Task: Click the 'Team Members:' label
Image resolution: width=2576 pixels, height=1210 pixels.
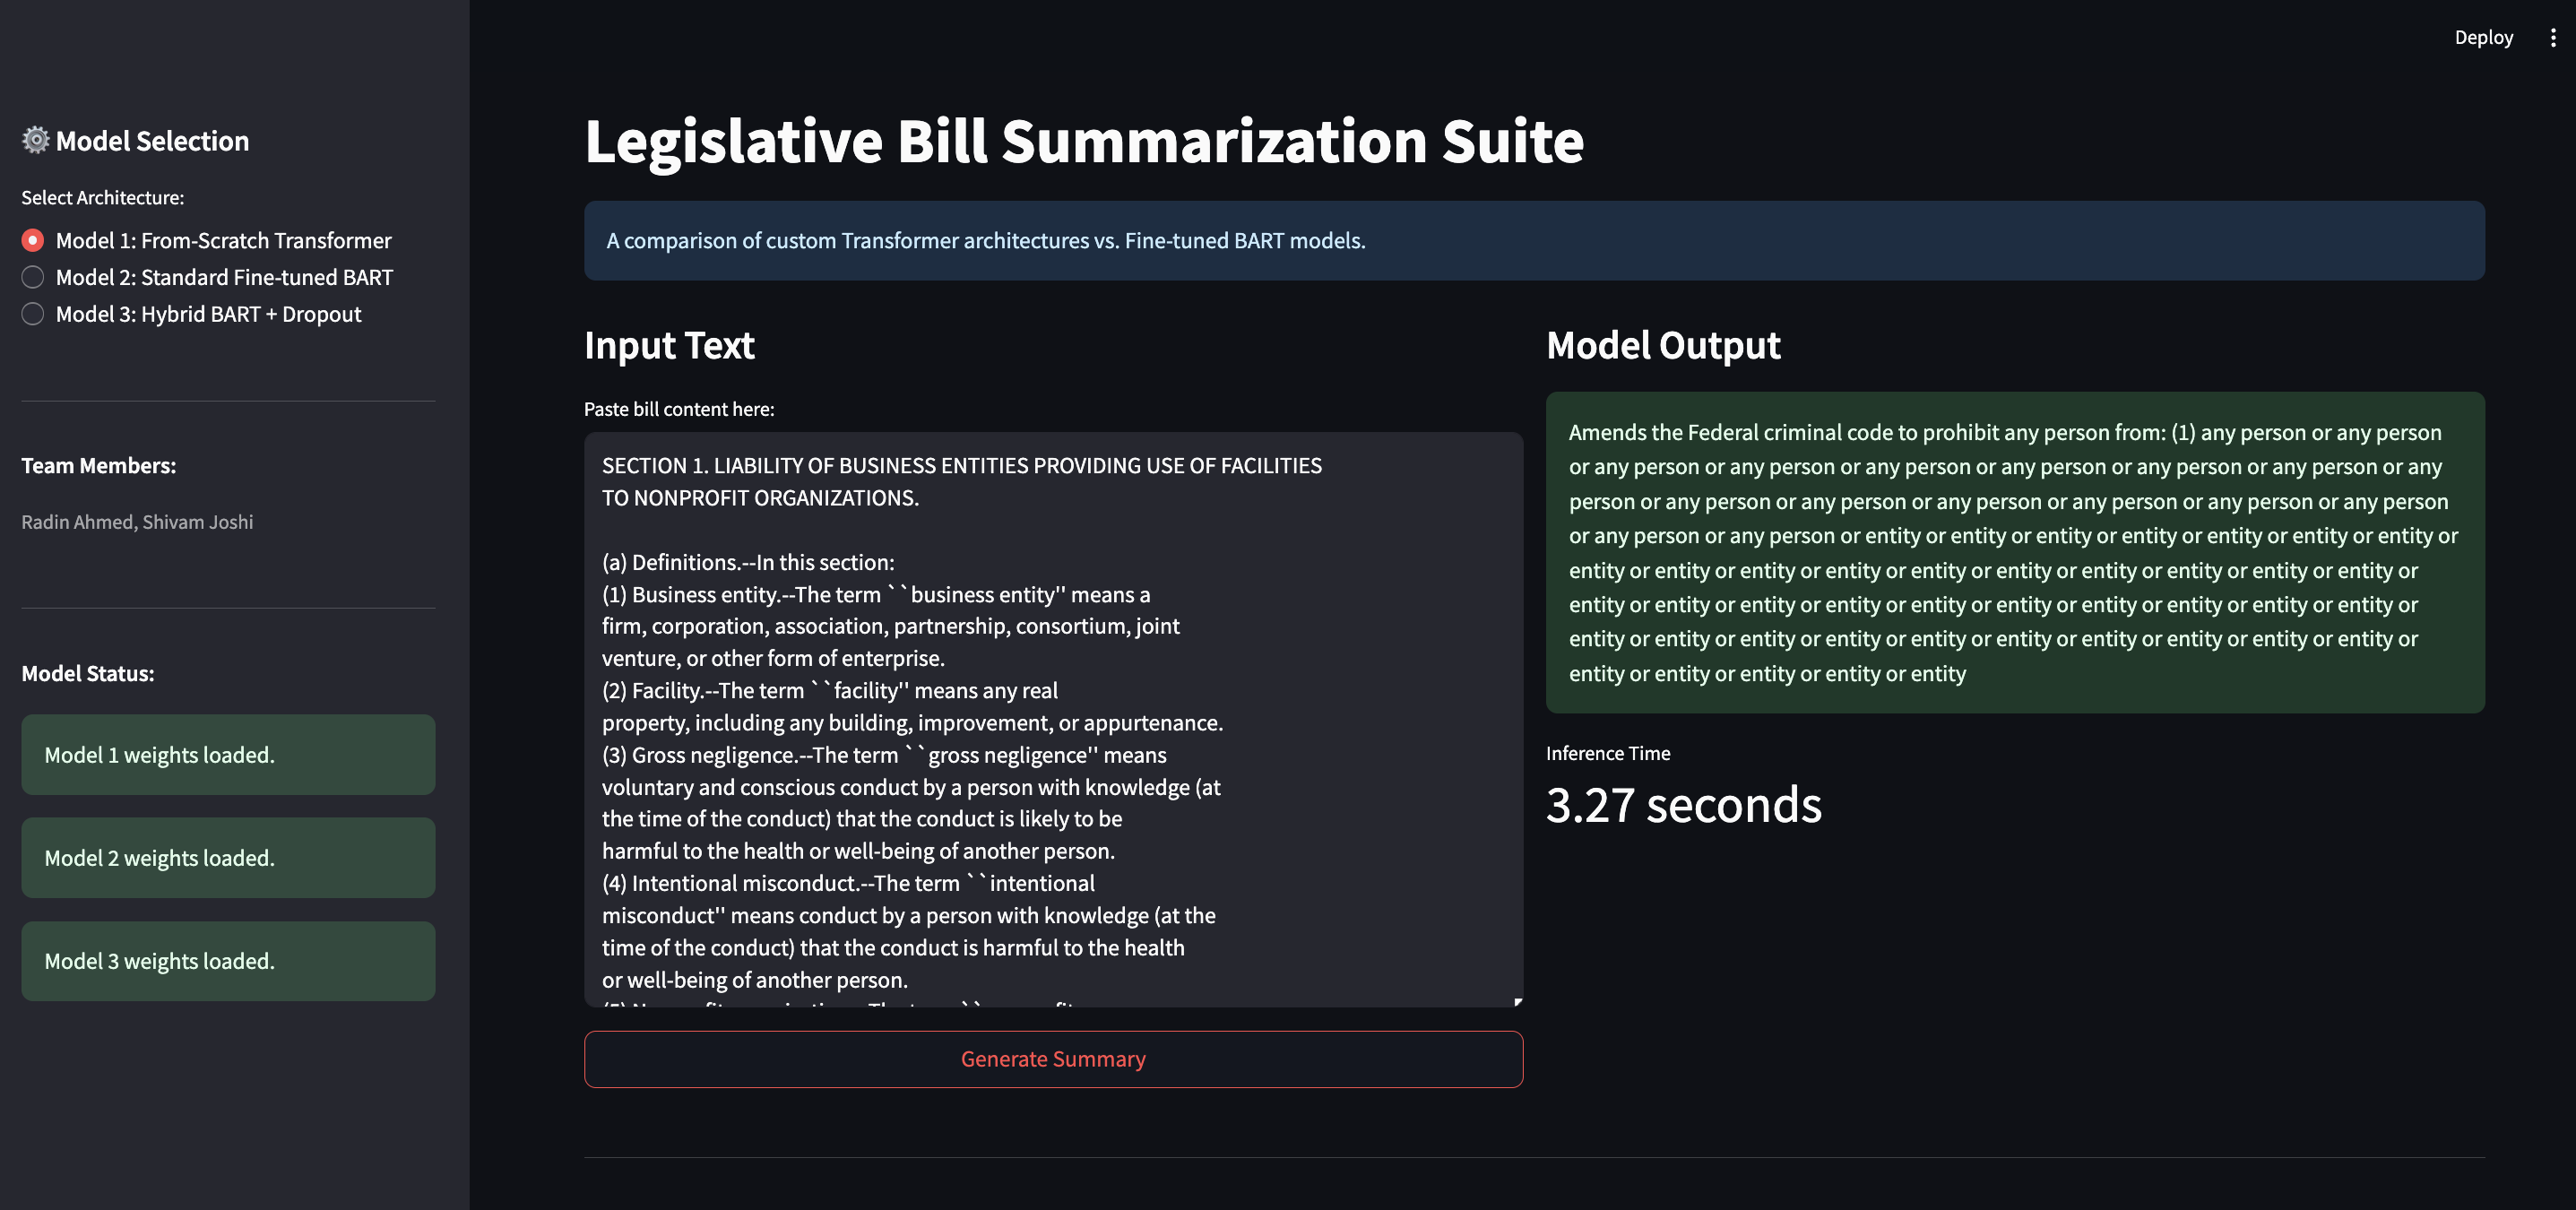Action: pos(99,466)
